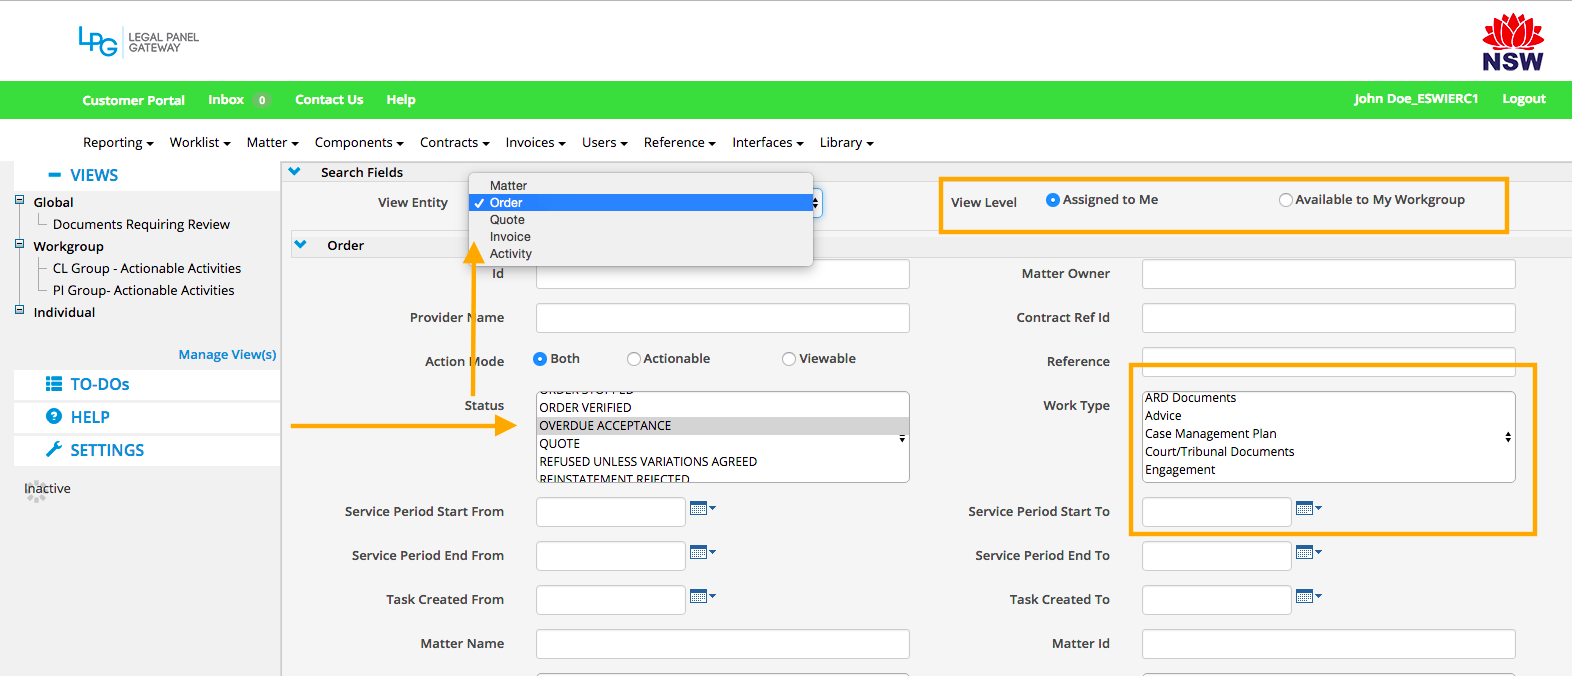Choose Quote in View Entity list

click(641, 220)
